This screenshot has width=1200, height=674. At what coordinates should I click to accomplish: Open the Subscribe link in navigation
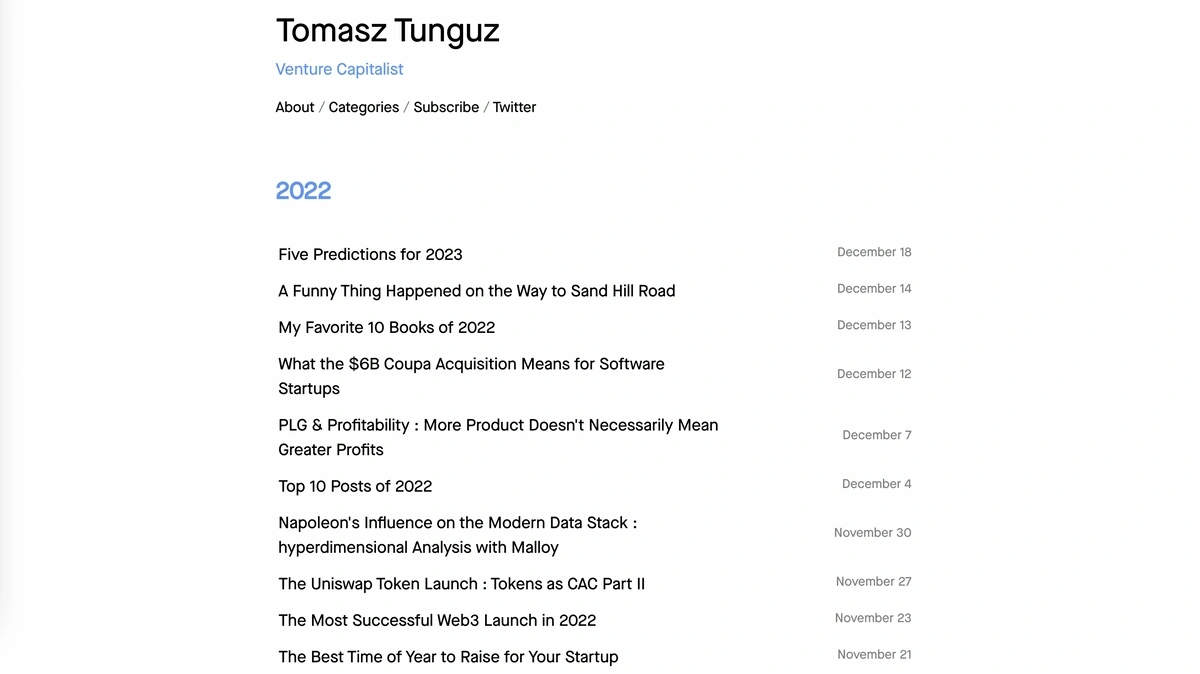tap(446, 107)
